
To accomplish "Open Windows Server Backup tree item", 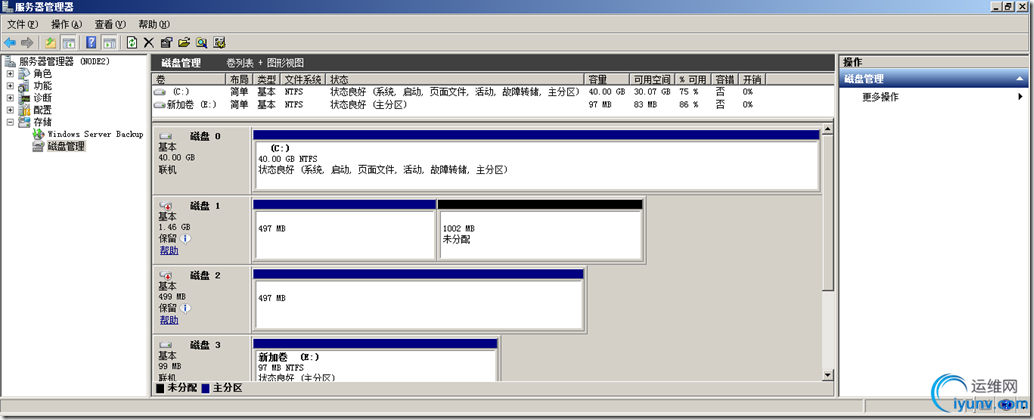I will [95, 134].
